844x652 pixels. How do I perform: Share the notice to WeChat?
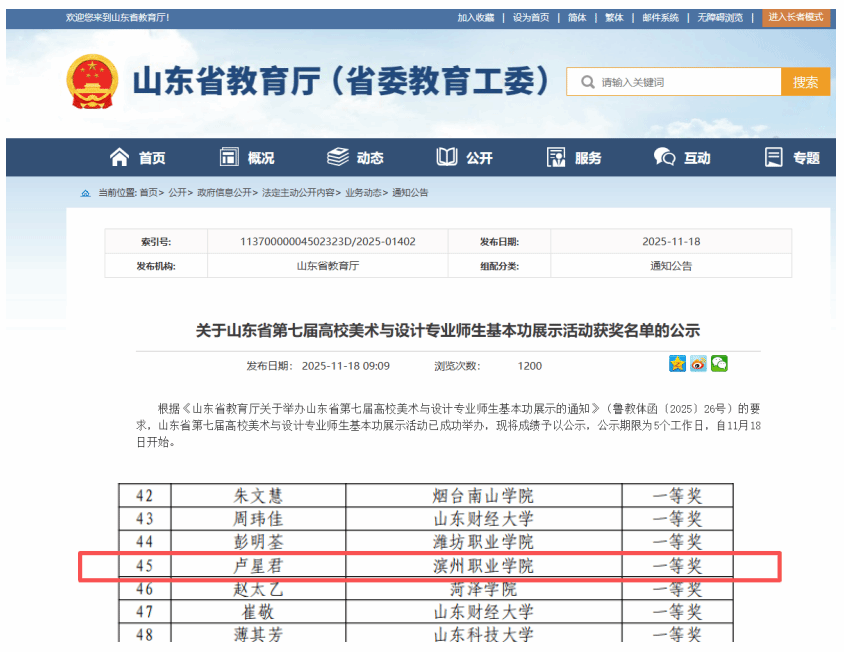pyautogui.click(x=719, y=364)
